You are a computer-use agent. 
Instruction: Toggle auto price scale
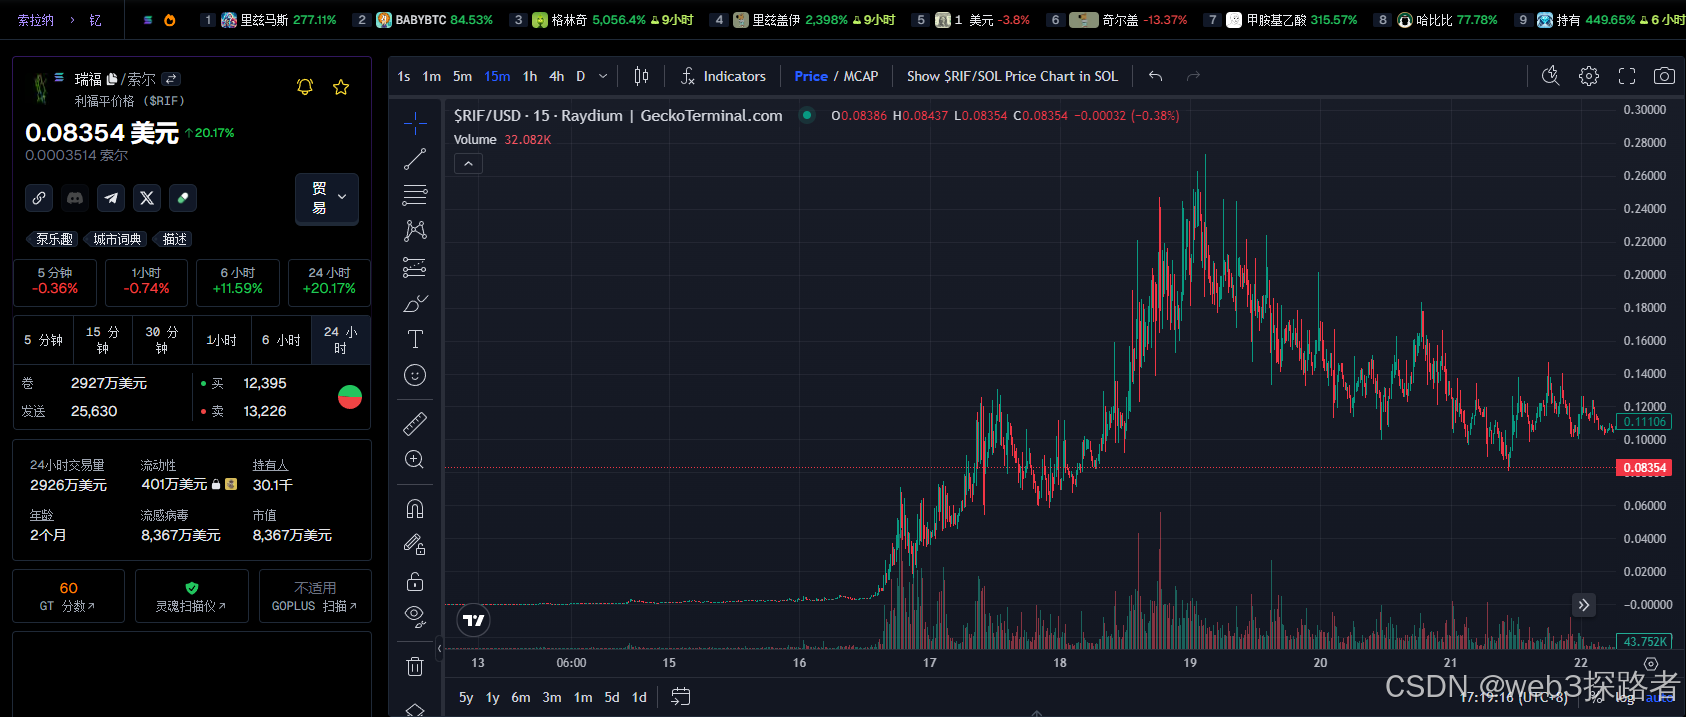[x=1659, y=697]
